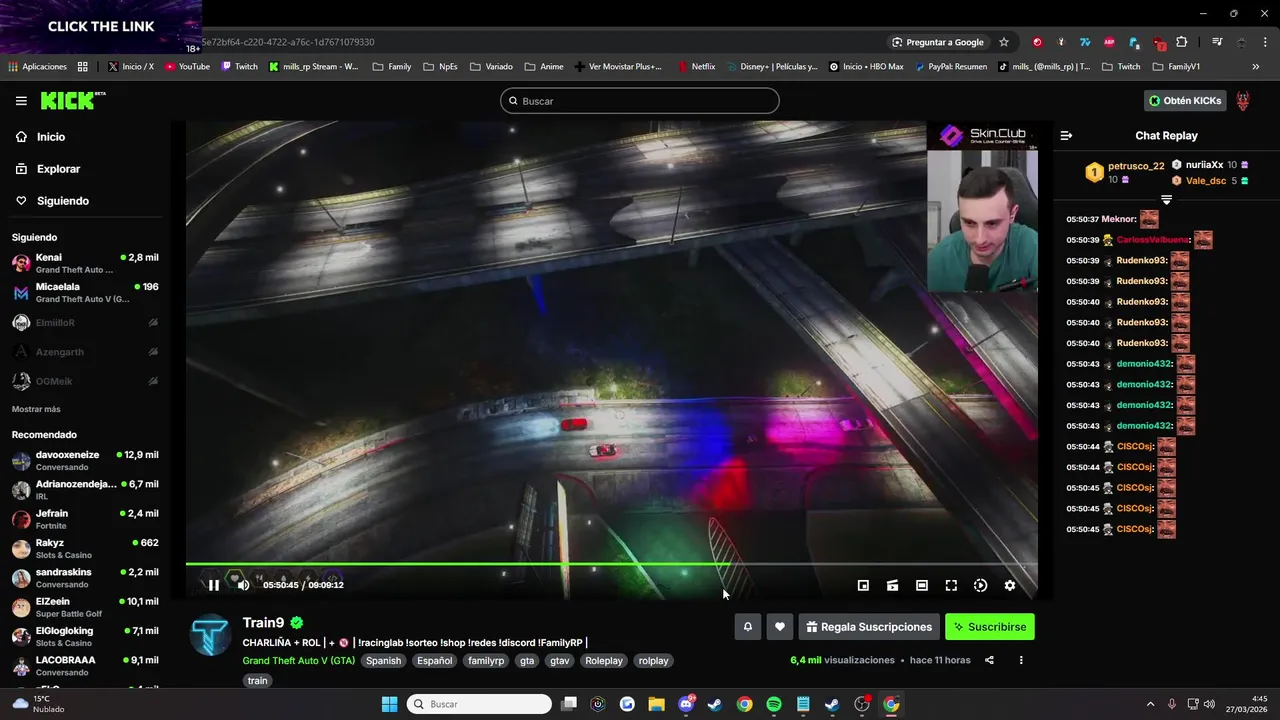This screenshot has width=1280, height=720.
Task: Click demonio432 username in first message
Action: 1143,364
